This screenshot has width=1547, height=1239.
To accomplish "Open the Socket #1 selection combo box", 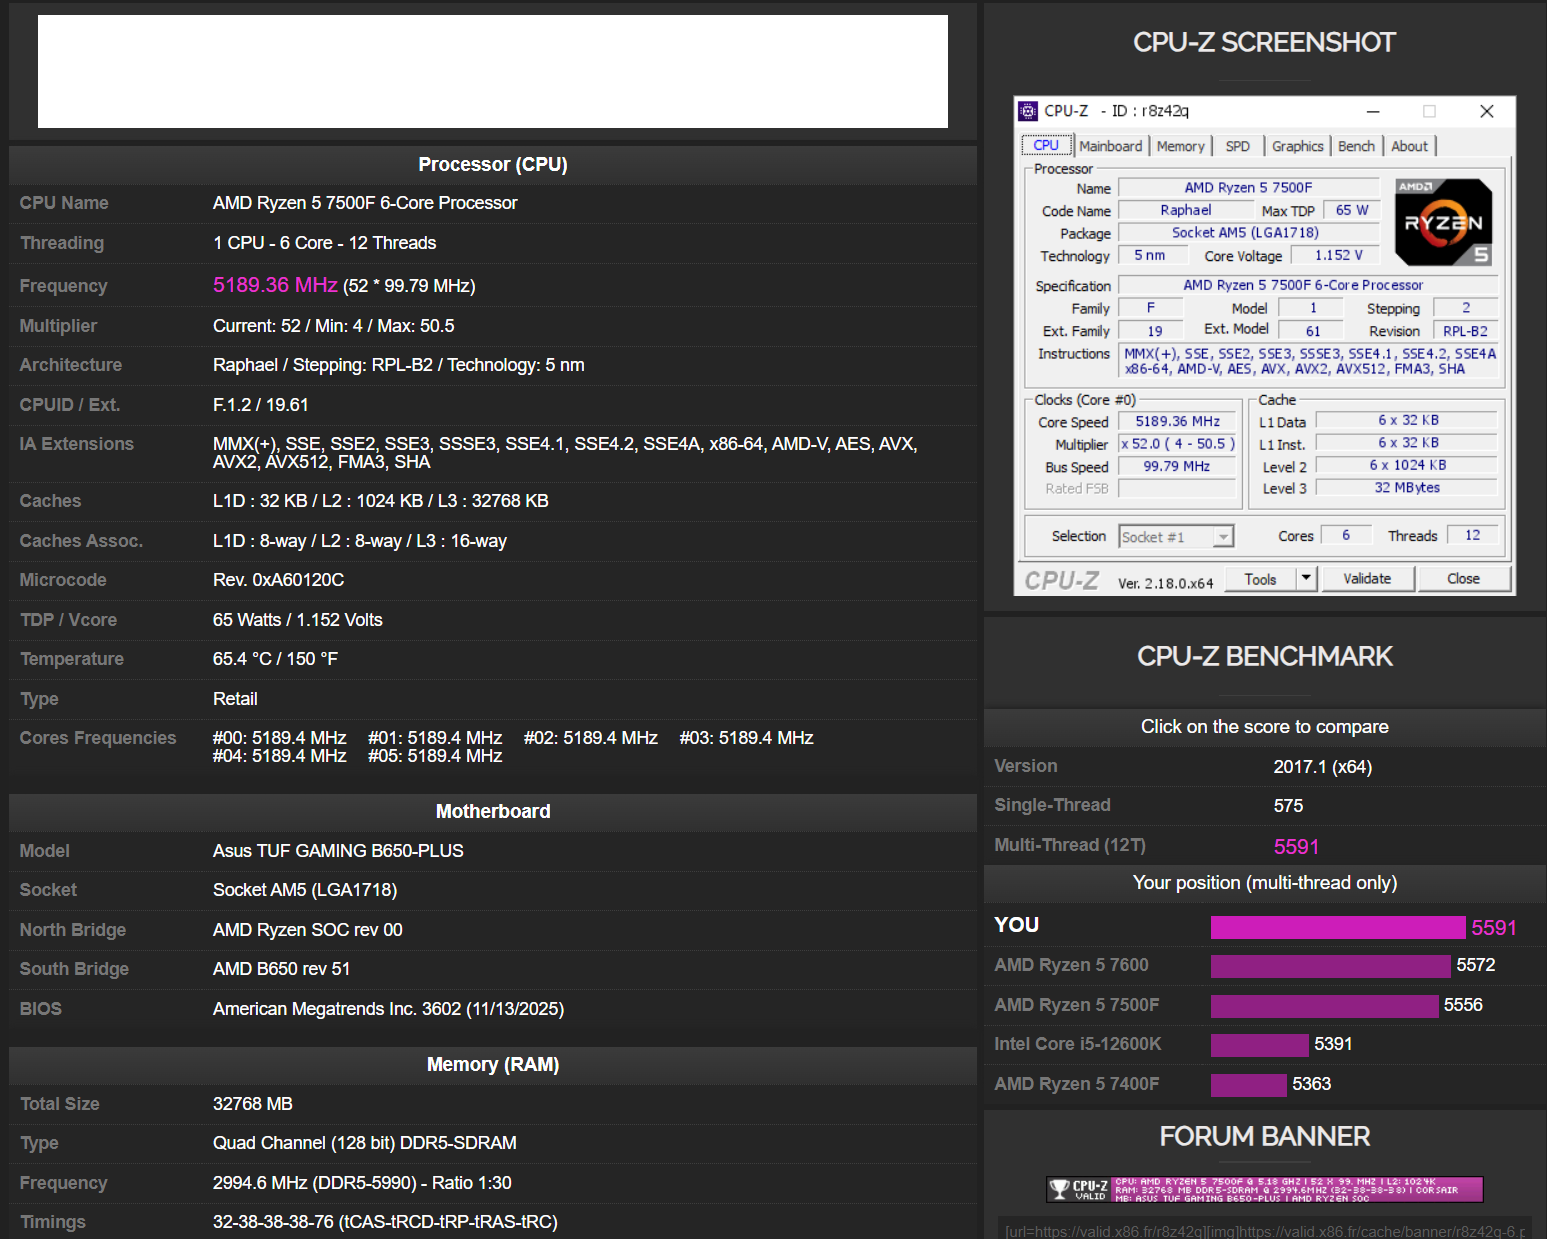I will [1176, 537].
